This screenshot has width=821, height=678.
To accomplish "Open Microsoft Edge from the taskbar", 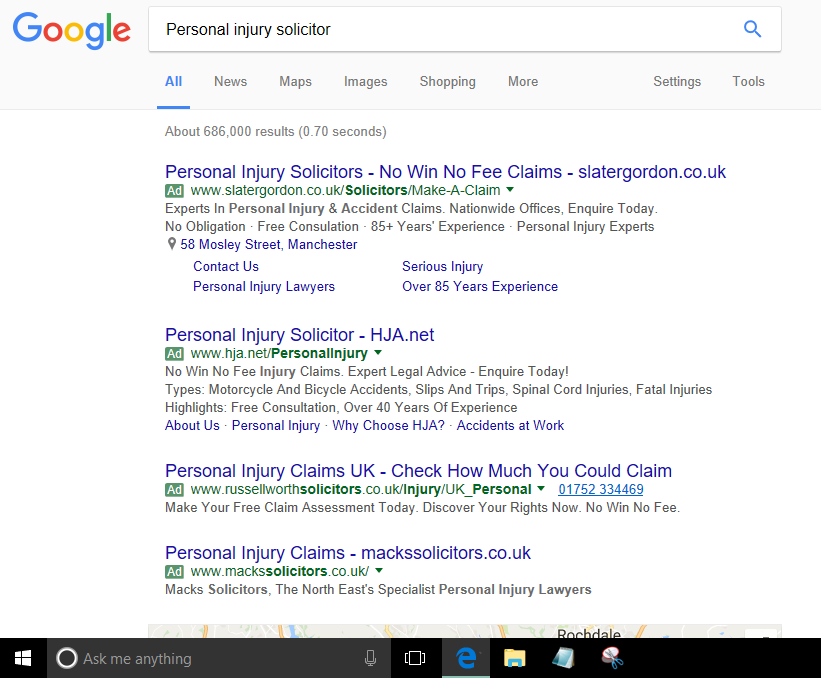I will pyautogui.click(x=466, y=658).
